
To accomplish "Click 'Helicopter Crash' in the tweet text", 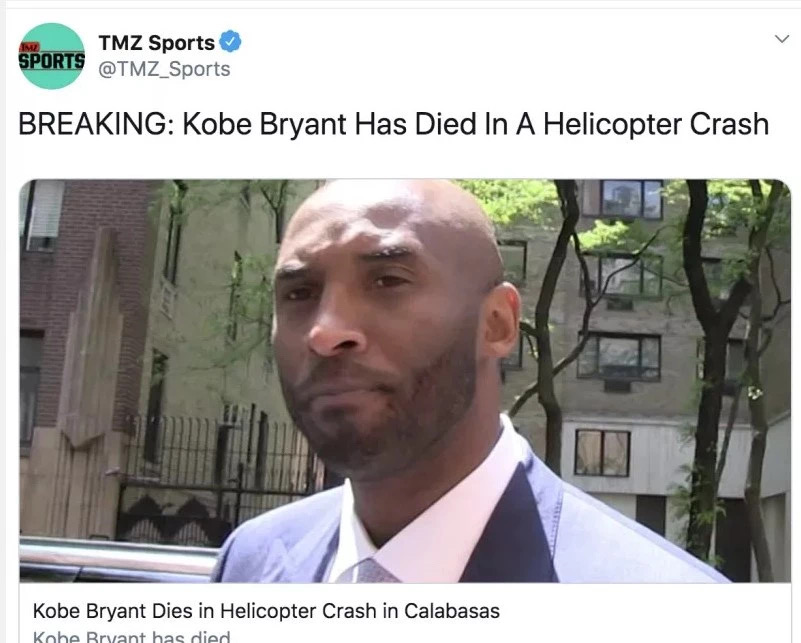I will pyautogui.click(x=656, y=124).
